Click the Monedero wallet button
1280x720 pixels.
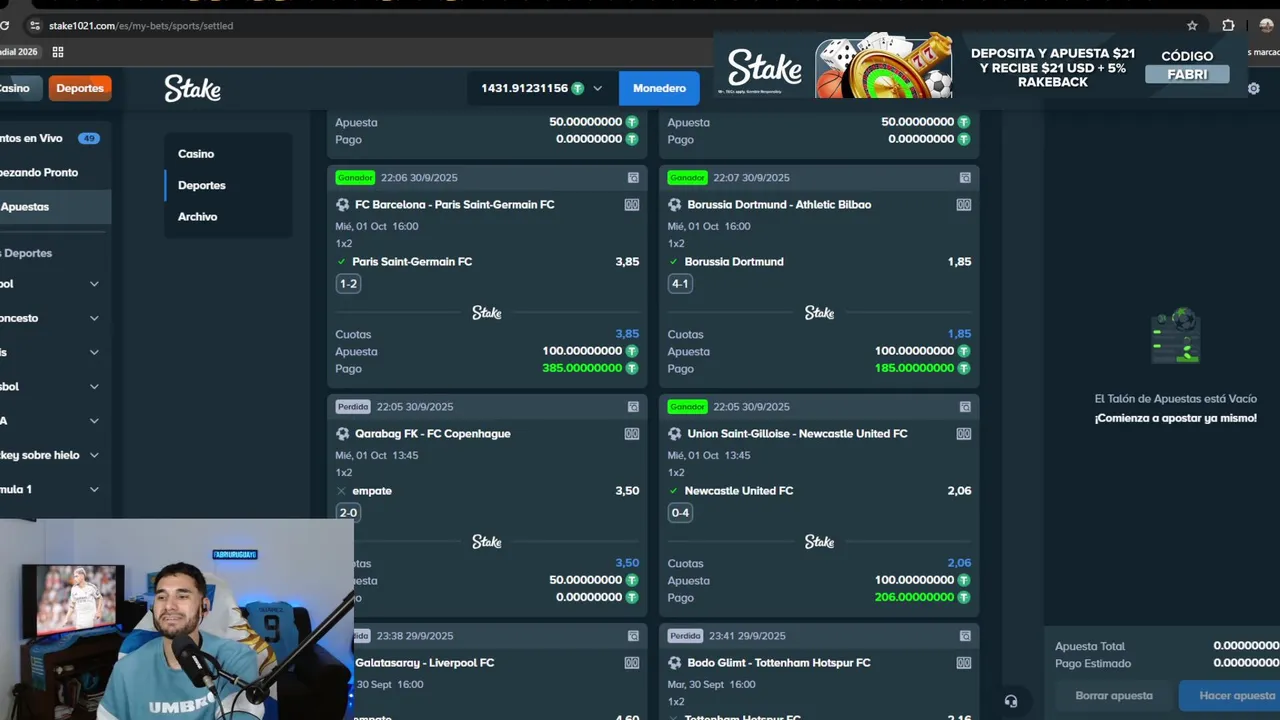[659, 88]
